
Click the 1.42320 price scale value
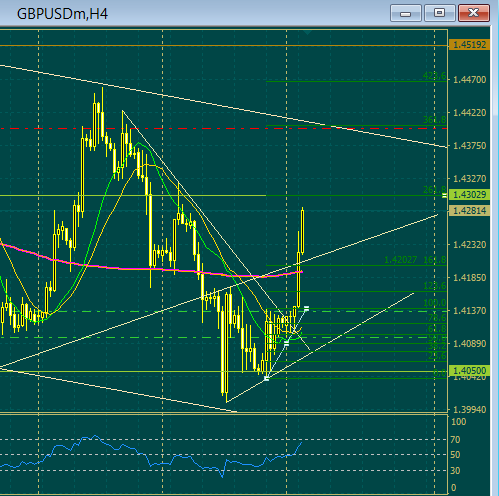[x=469, y=245]
